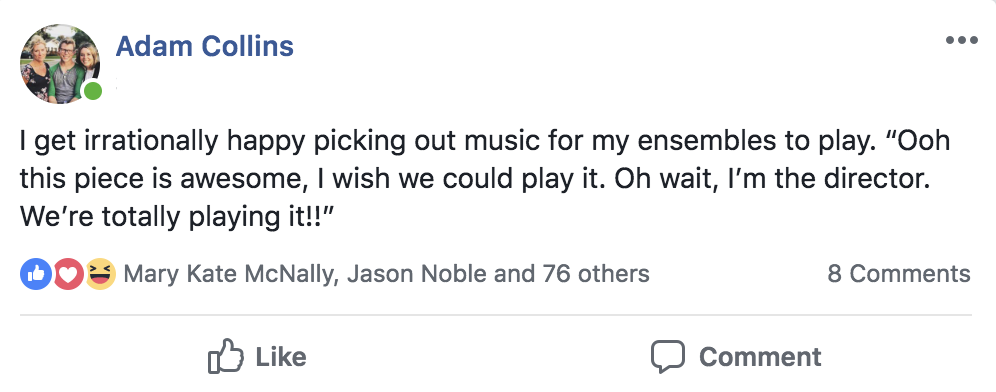Click "and 76 others" reaction count text
Screen dimensions: 996x392
tap(572, 274)
